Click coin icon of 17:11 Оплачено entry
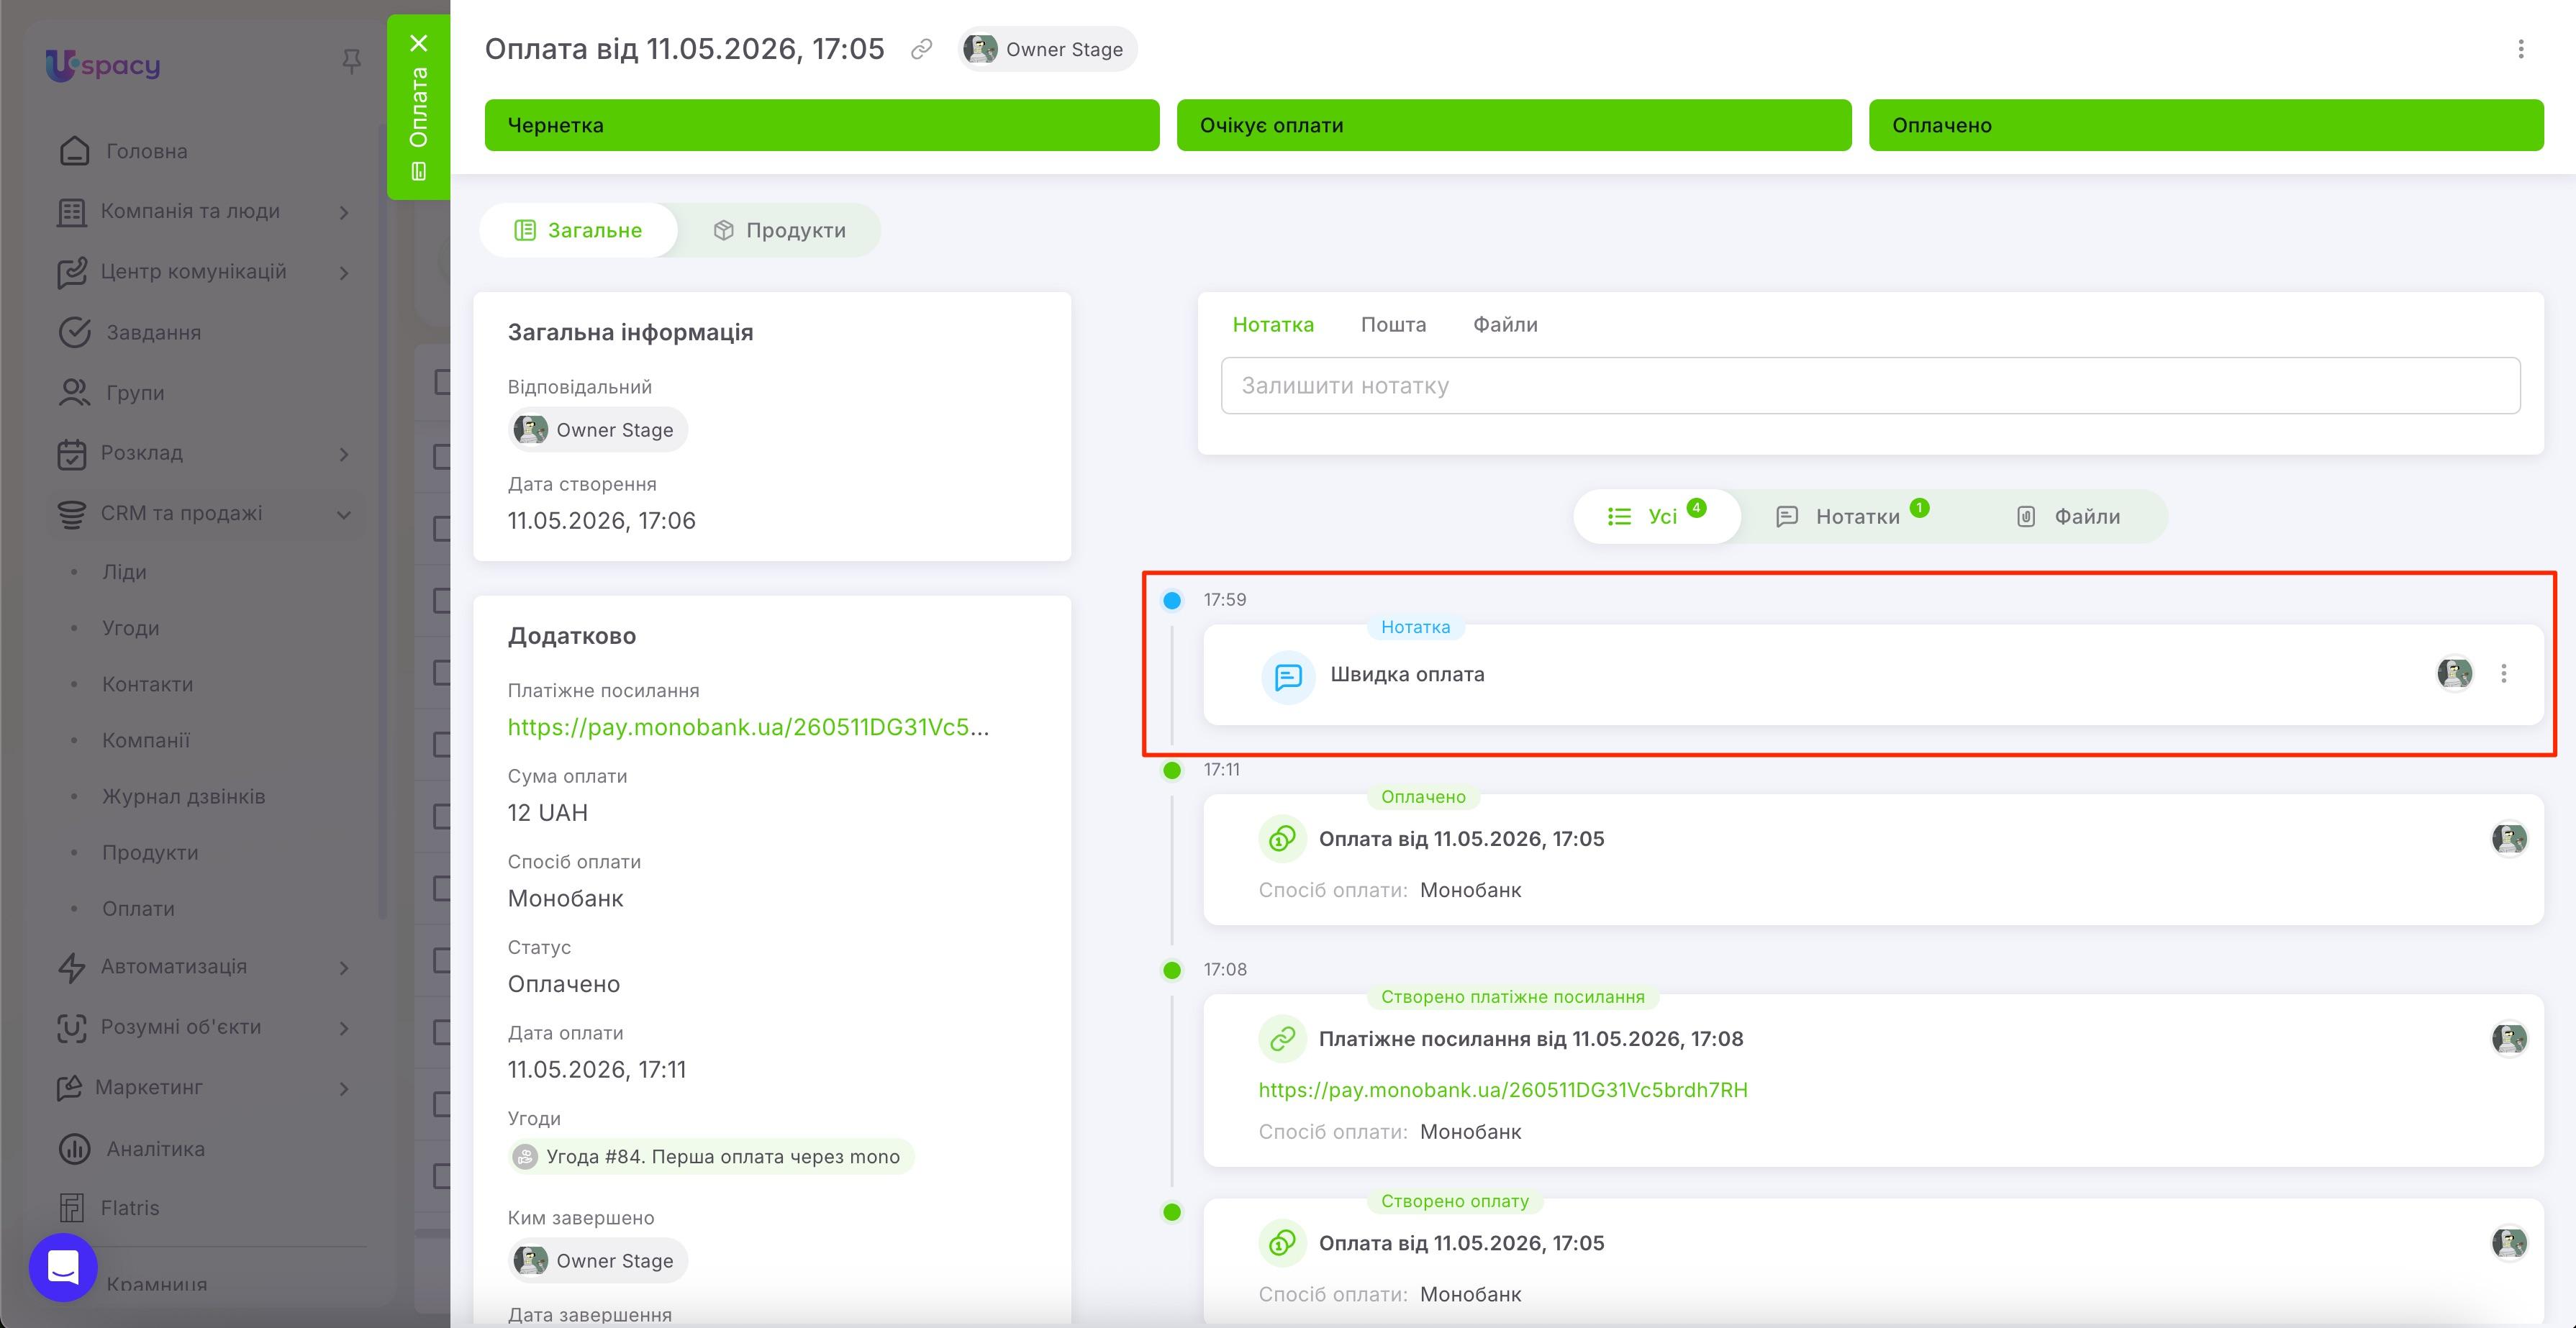Image resolution: width=2576 pixels, height=1328 pixels. (x=1282, y=839)
